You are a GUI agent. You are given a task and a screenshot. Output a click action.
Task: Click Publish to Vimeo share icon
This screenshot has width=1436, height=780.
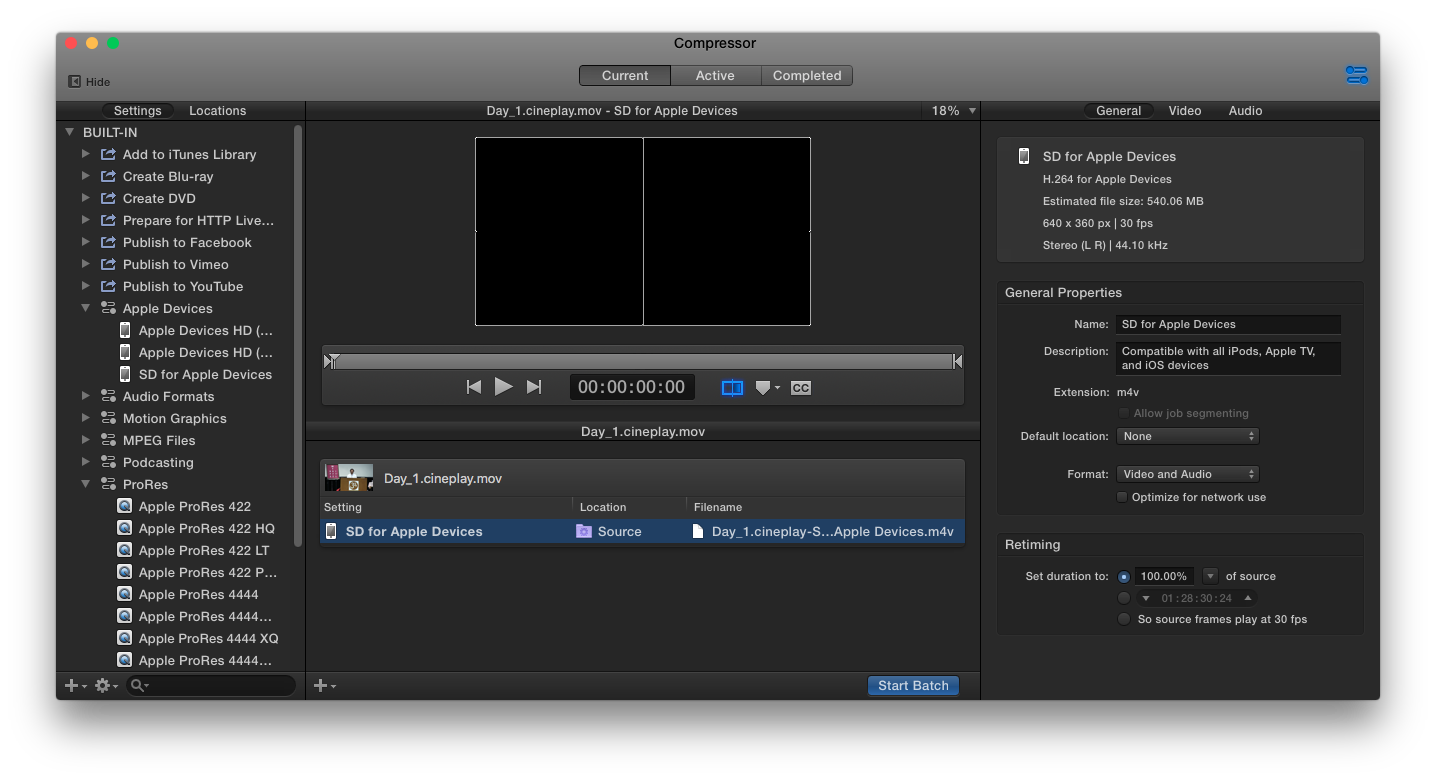108,264
